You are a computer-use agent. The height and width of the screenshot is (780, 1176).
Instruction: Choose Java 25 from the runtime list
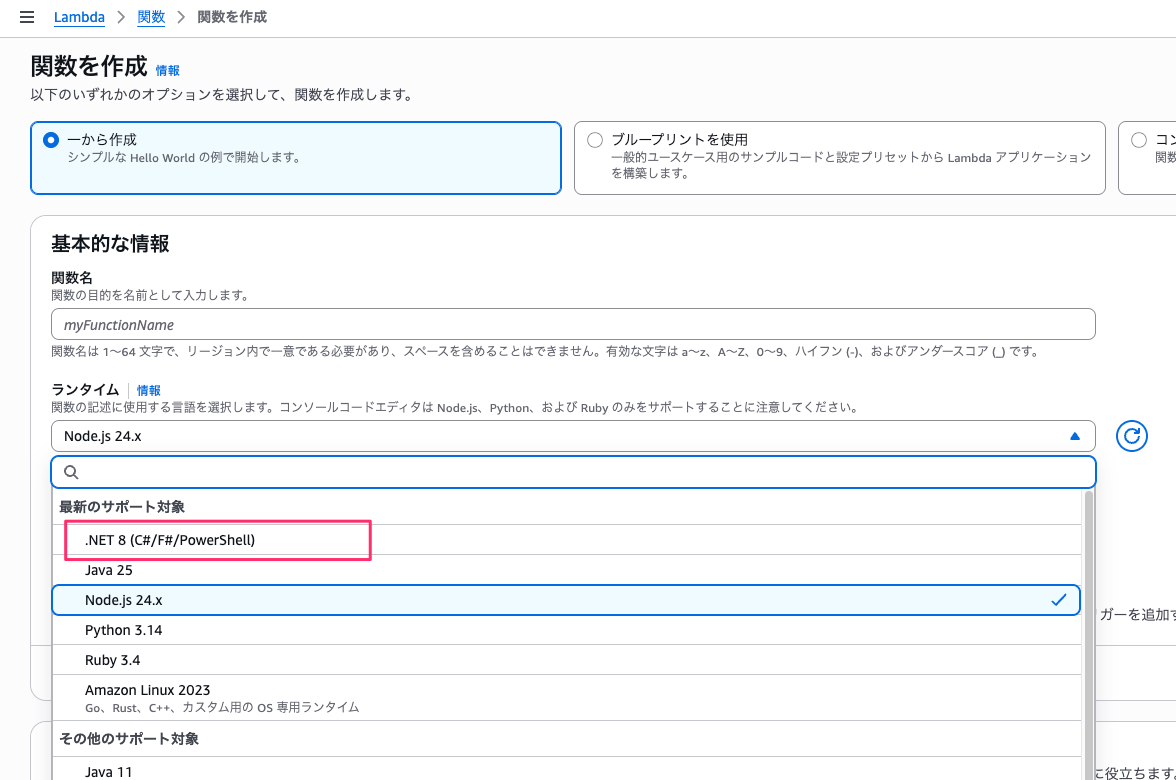(x=109, y=570)
